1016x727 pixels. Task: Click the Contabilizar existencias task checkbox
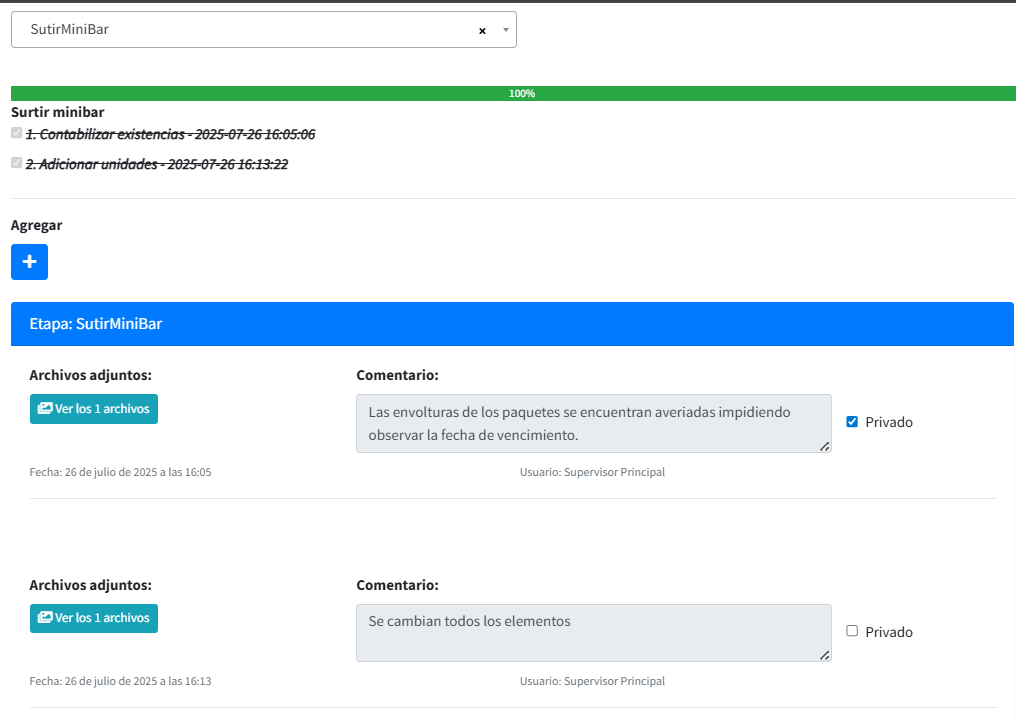(16, 133)
